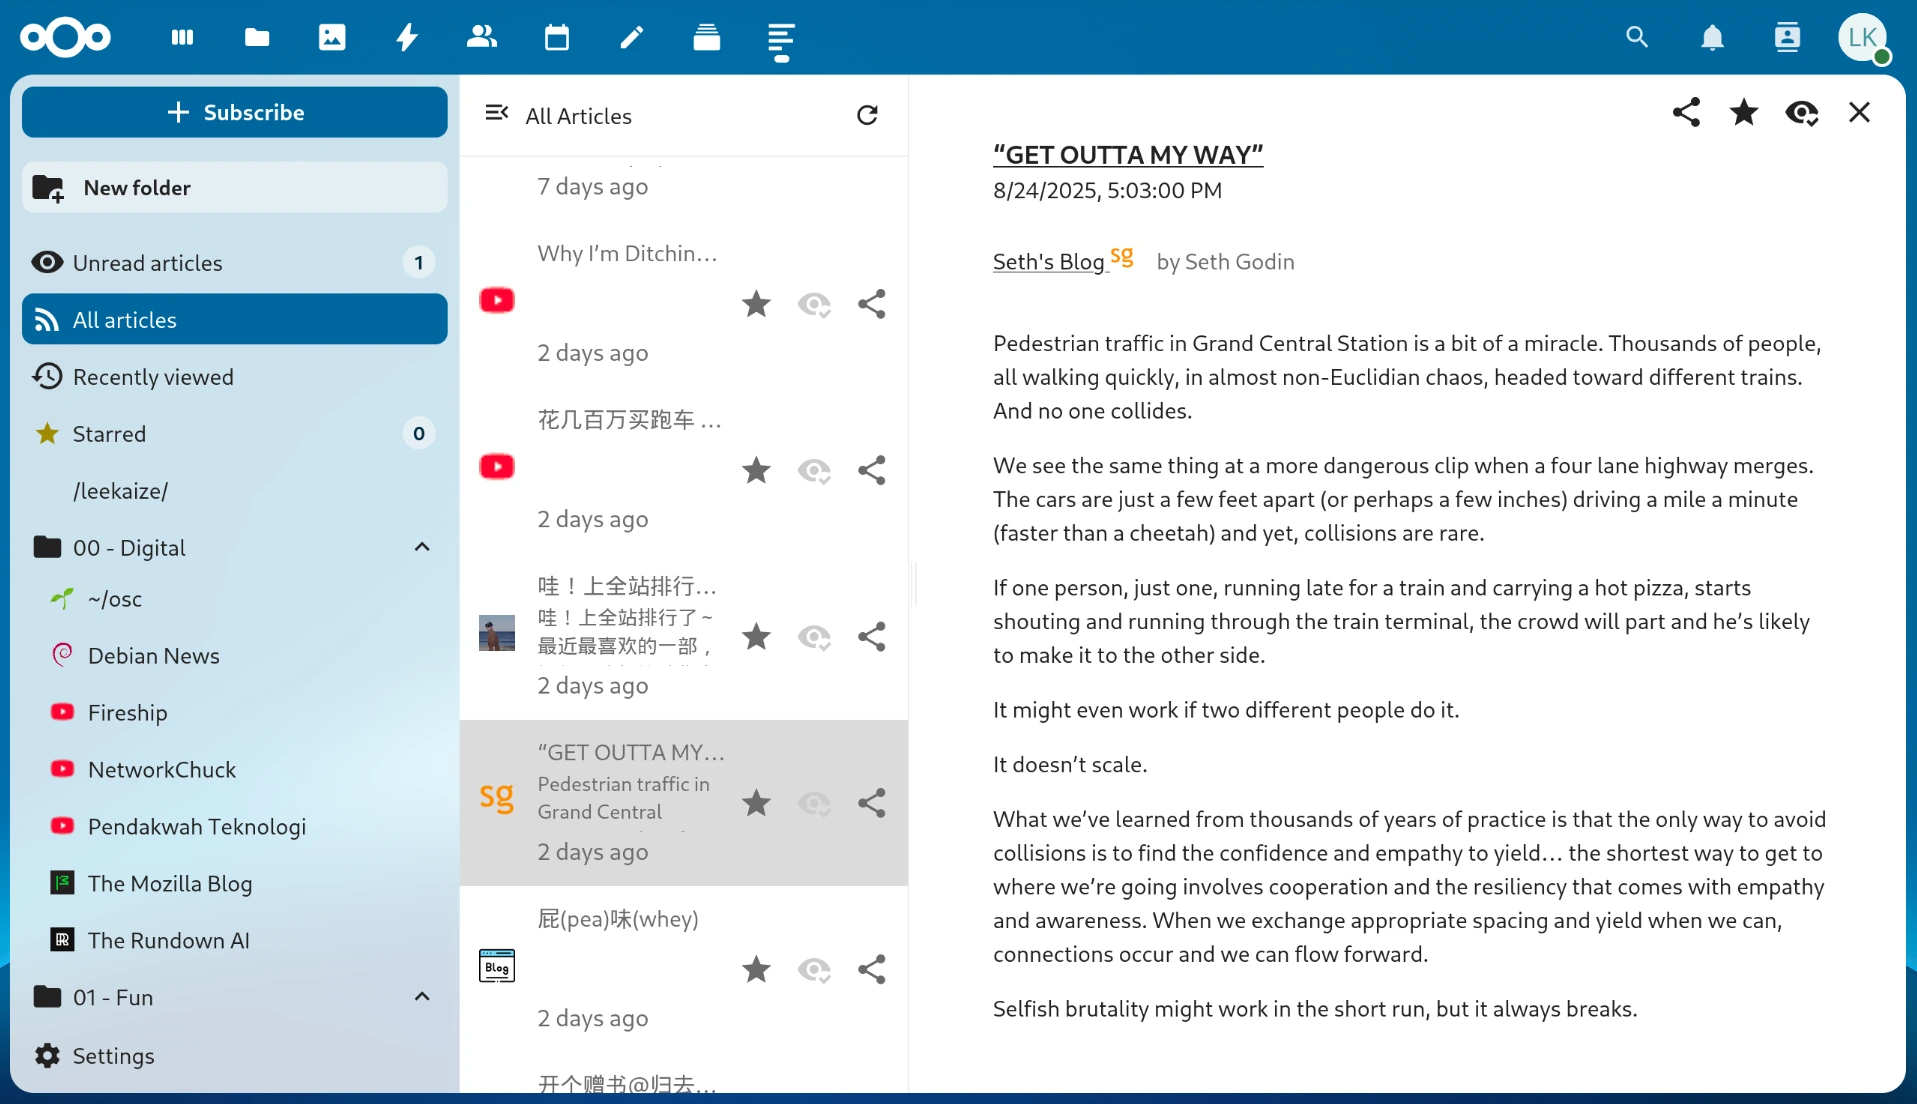Select the Pendakwah Teknologi feed
The height and width of the screenshot is (1104, 1917).
(x=242, y=827)
